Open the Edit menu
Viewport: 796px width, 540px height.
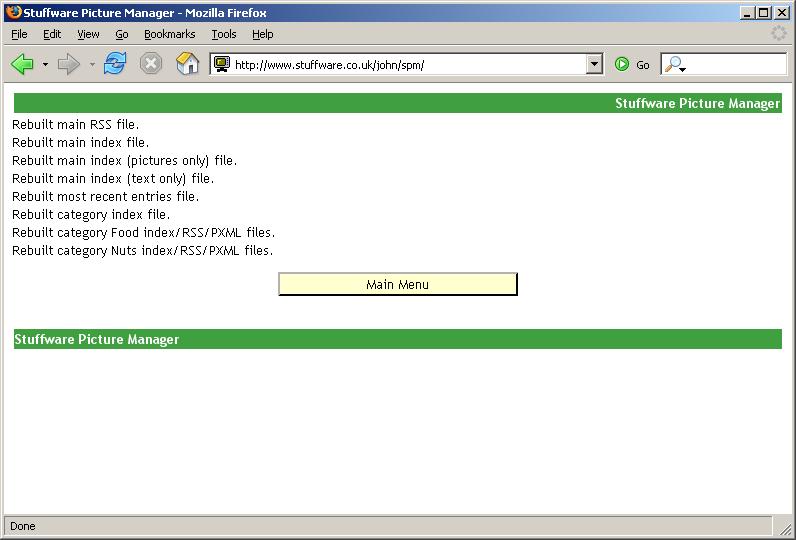(52, 34)
